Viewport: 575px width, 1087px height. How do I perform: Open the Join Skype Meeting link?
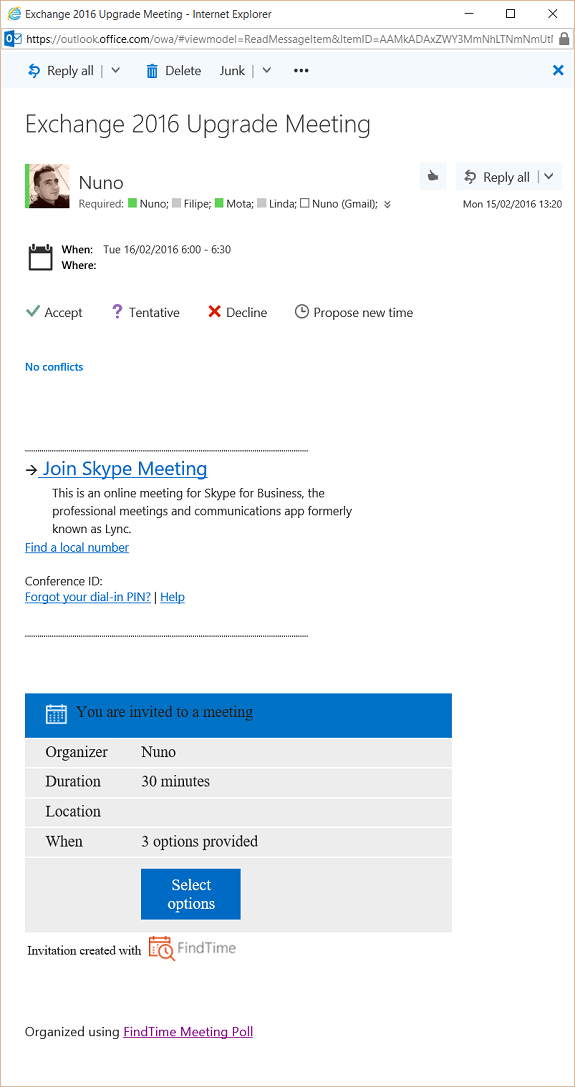coord(123,469)
